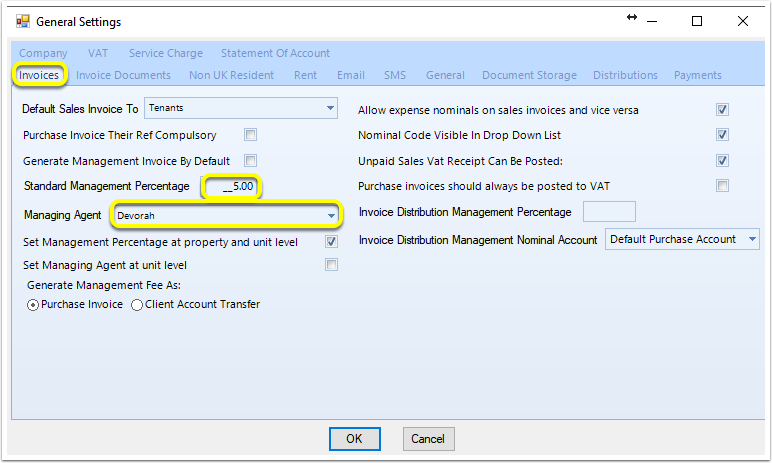
Task: Click the Cancel button
Action: pyautogui.click(x=428, y=439)
